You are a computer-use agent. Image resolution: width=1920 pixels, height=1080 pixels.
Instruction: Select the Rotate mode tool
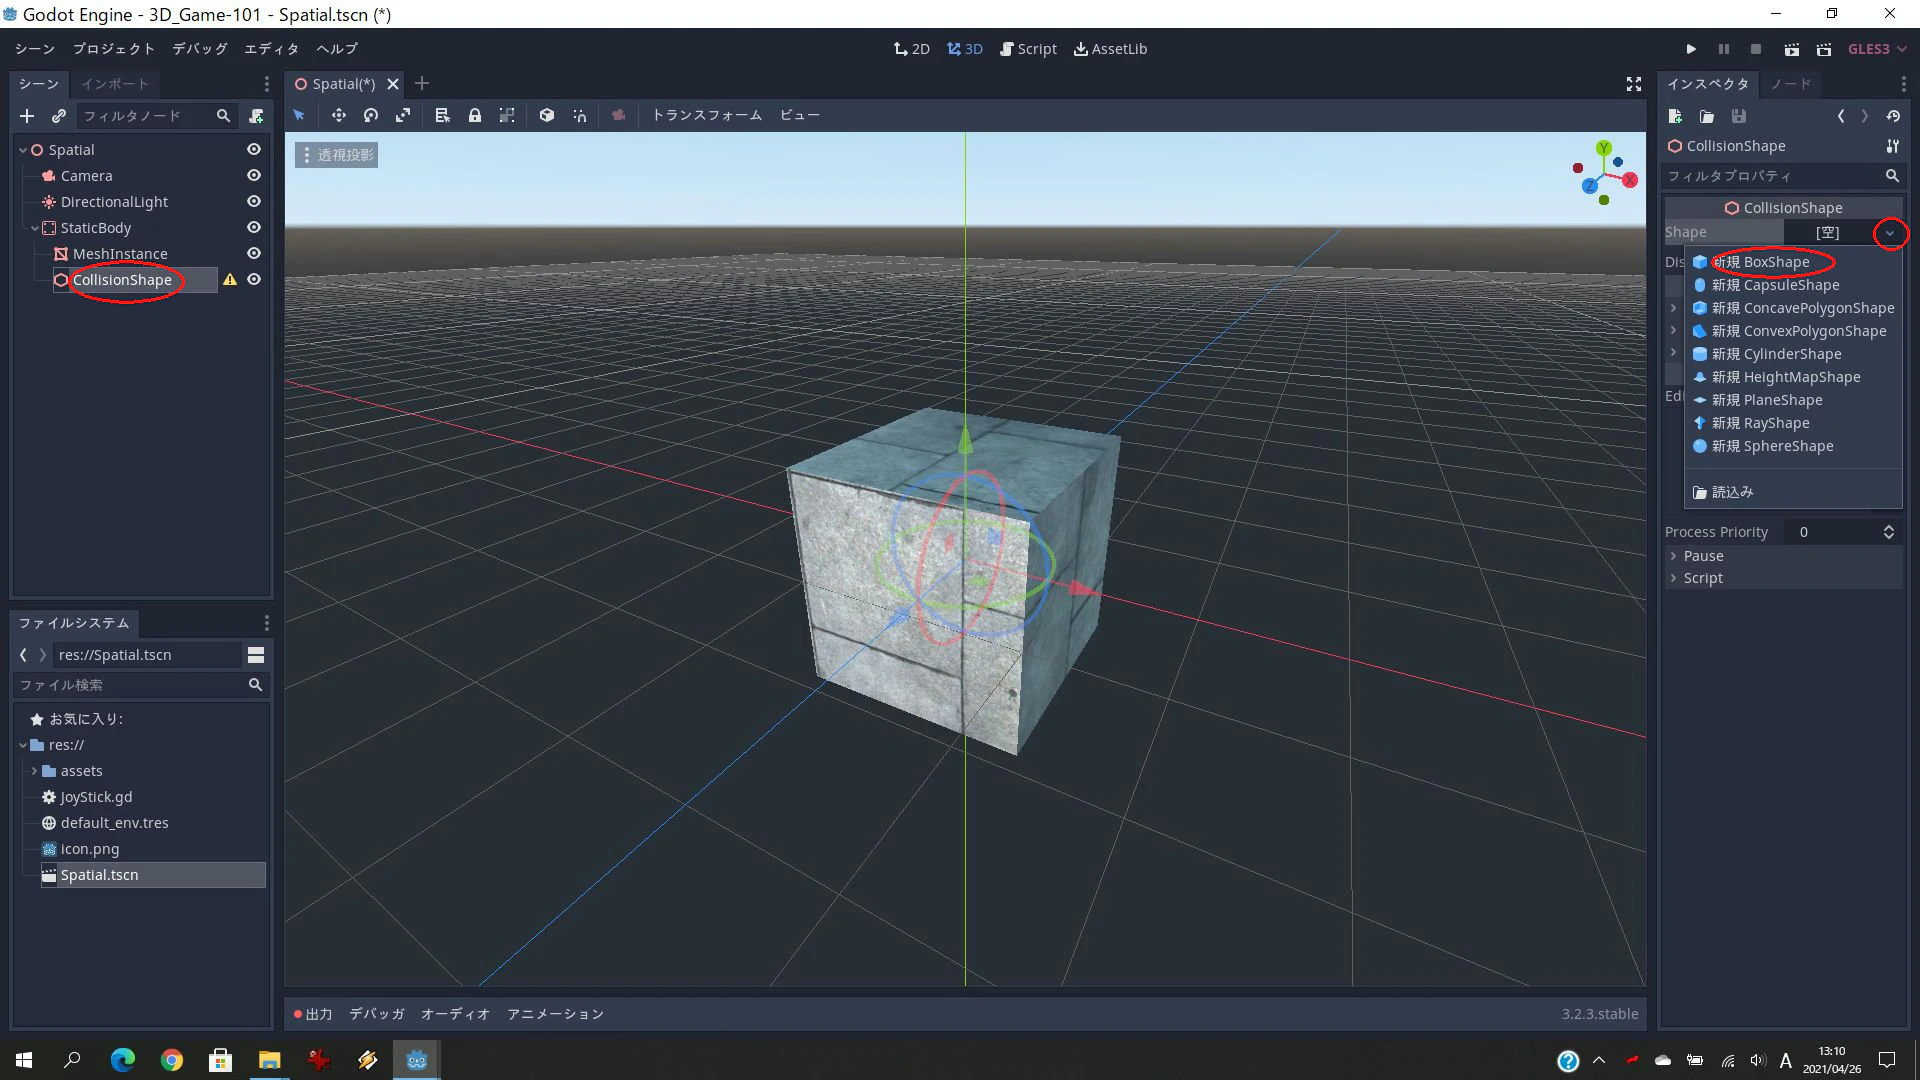pos(371,115)
